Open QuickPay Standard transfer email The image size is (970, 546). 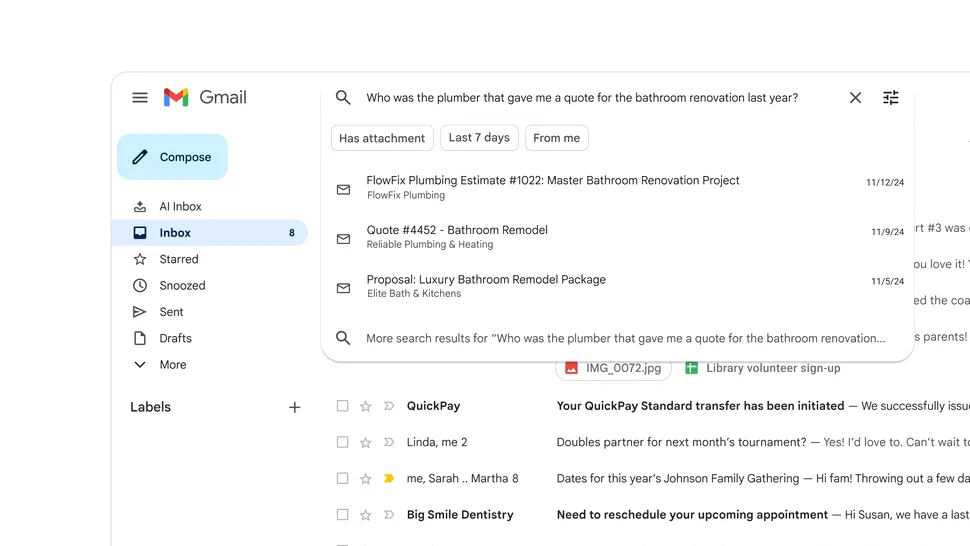click(700, 406)
